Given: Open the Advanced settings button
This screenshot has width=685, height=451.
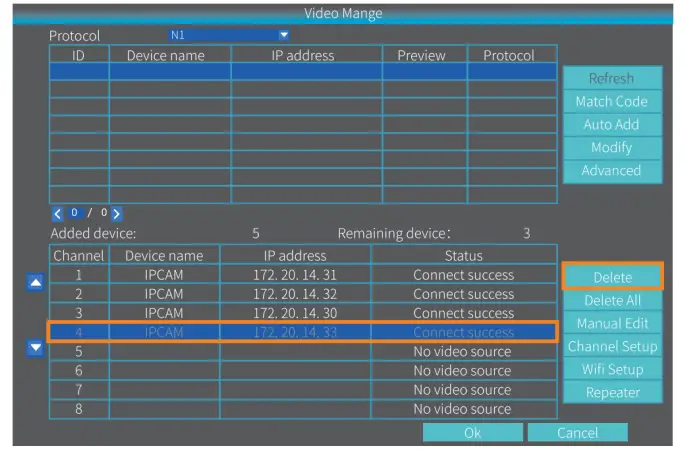Looking at the screenshot, I should [612, 170].
